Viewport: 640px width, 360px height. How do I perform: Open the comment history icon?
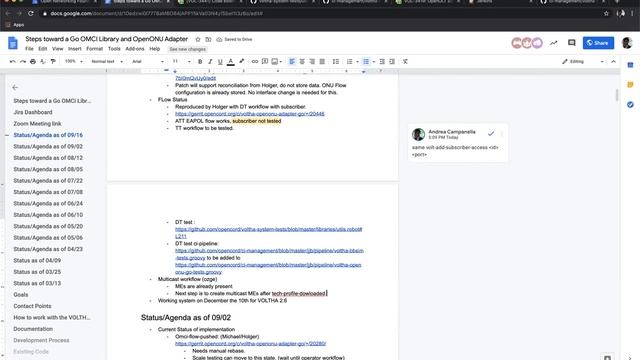point(571,43)
